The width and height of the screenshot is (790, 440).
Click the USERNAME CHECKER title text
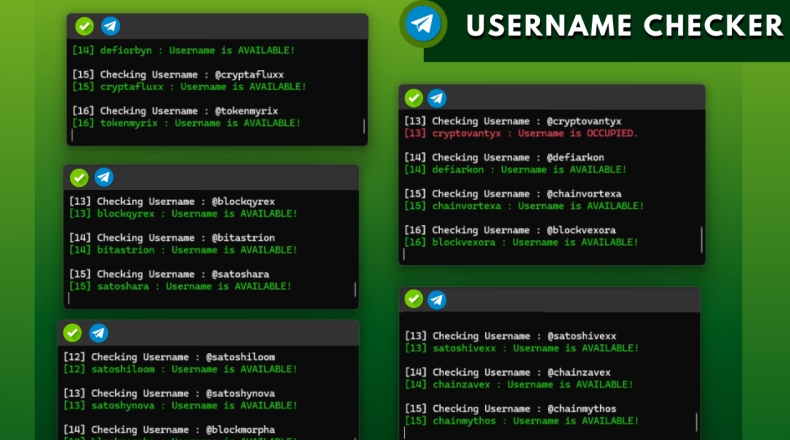(624, 26)
